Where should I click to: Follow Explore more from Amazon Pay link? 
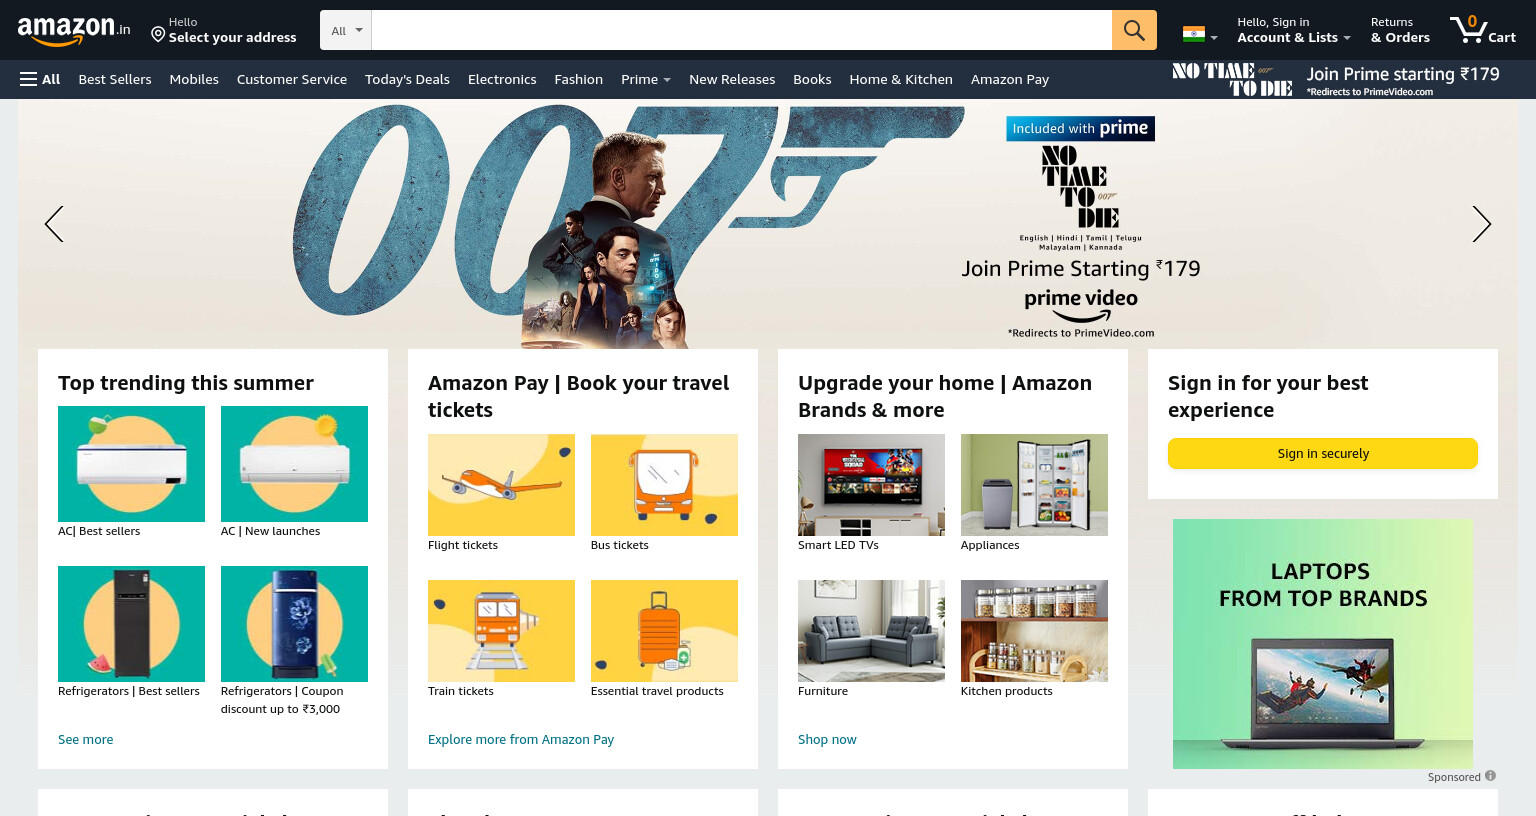(x=521, y=739)
